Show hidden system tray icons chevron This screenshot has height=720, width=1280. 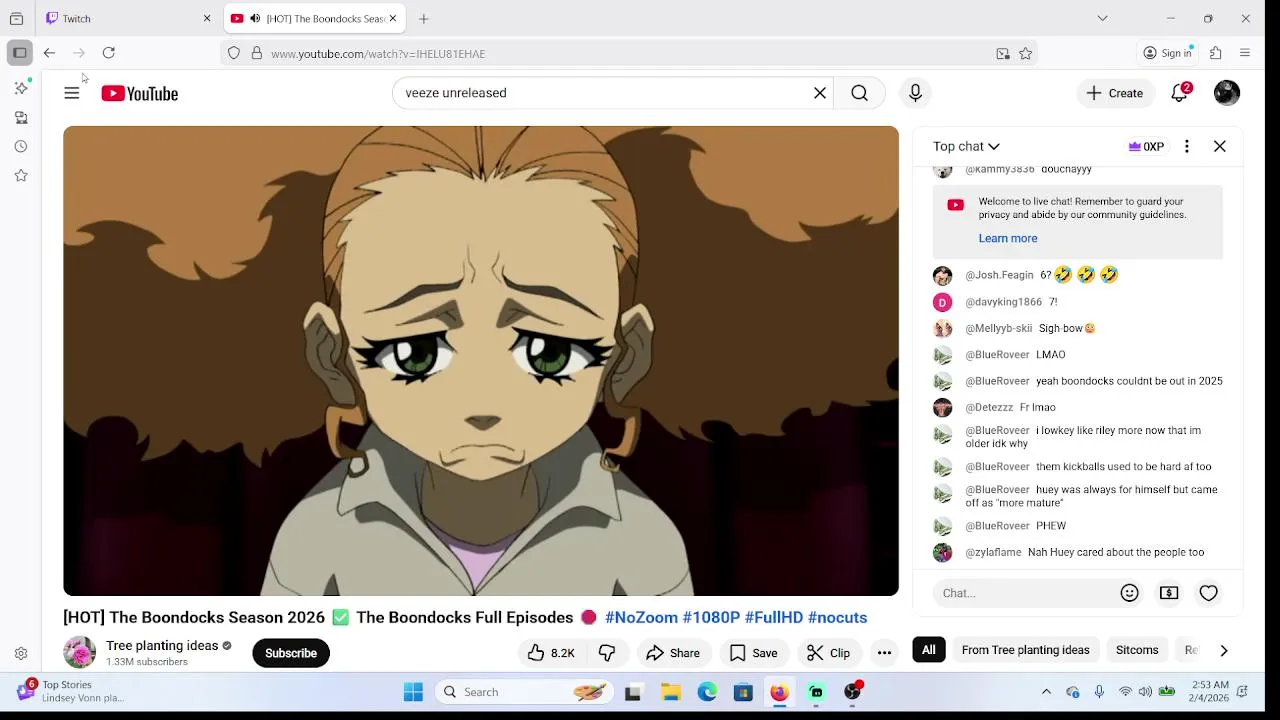(x=1046, y=692)
